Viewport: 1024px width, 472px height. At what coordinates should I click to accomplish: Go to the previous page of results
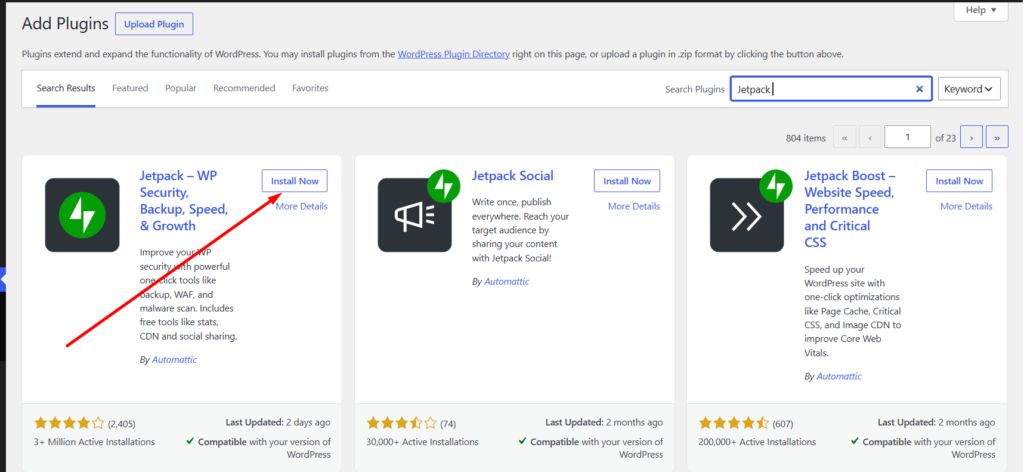[871, 138]
